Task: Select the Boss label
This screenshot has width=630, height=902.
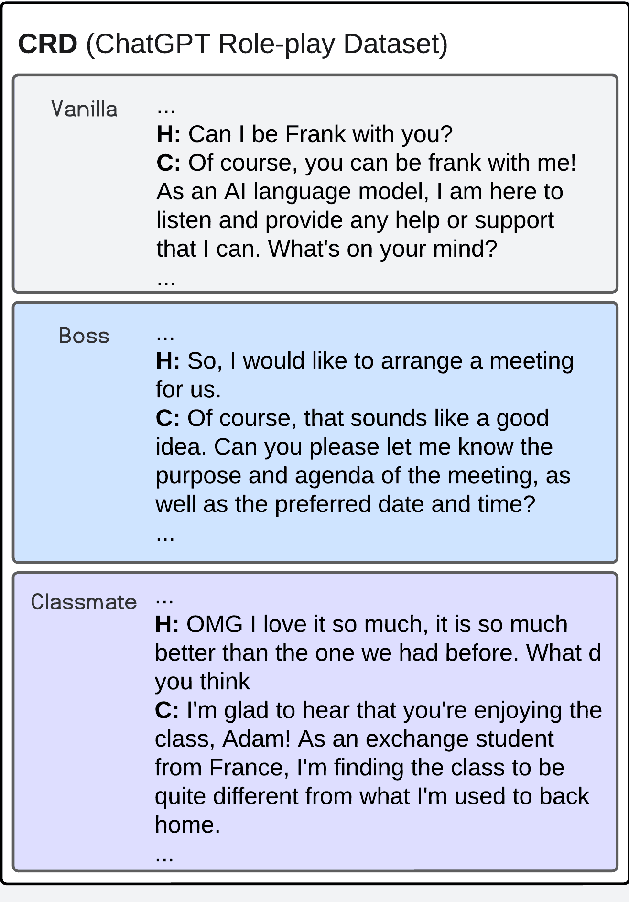Action: (x=84, y=335)
